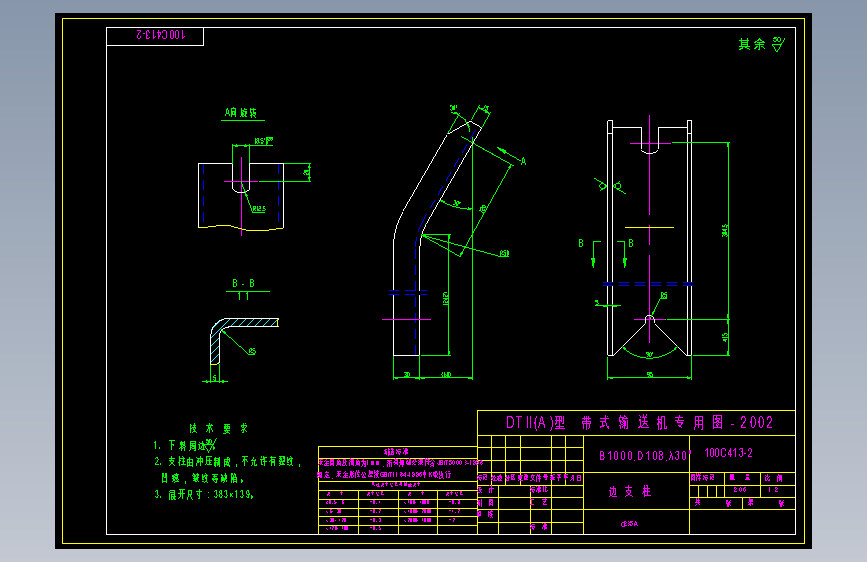Select note 2 '支柱由冲压制成,不允许有裂纹'
This screenshot has height=562, width=867.
(232, 462)
